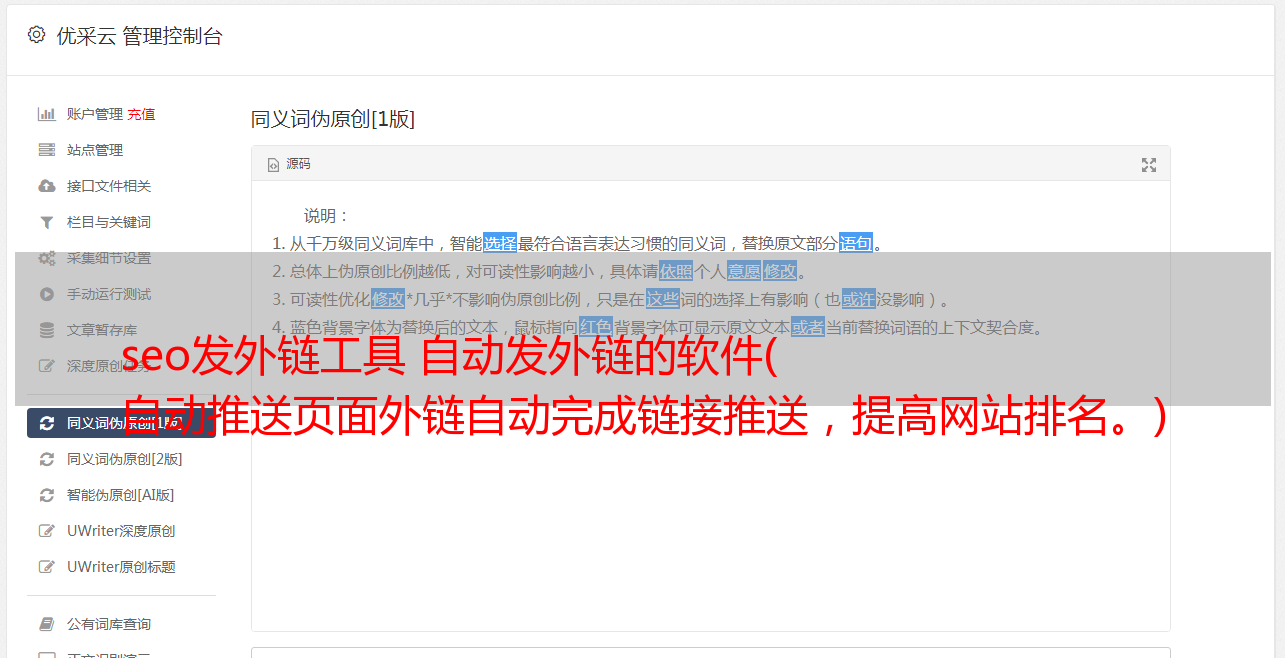This screenshot has height=658, width=1285.
Task: Click the highlighted word 选择 in the editor
Action: coord(500,243)
